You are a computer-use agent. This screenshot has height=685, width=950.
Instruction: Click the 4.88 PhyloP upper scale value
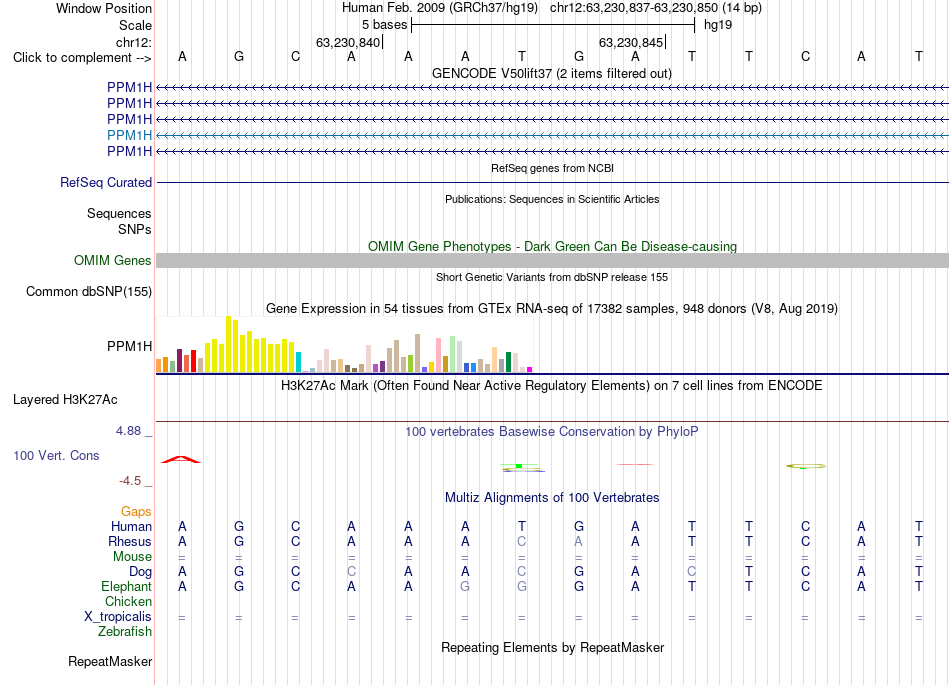point(128,431)
